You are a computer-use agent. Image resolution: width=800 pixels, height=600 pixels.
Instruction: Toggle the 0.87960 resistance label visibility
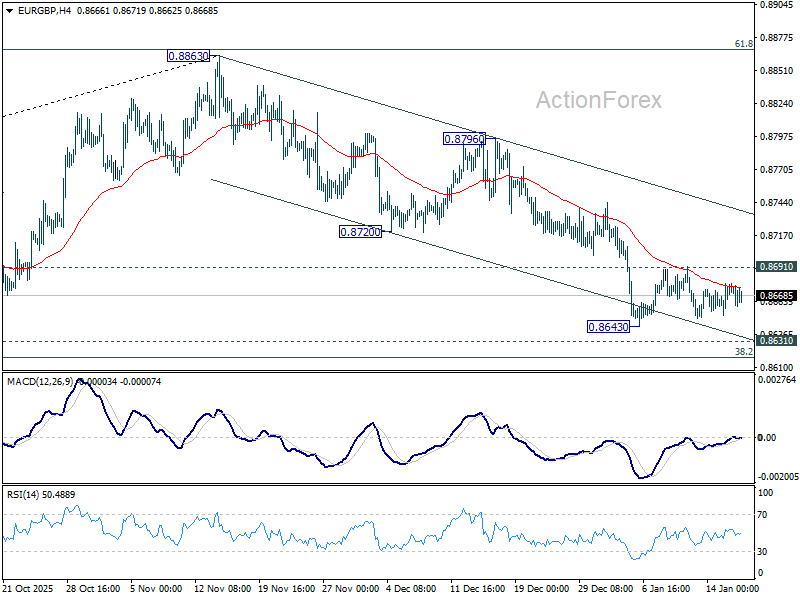pos(463,140)
